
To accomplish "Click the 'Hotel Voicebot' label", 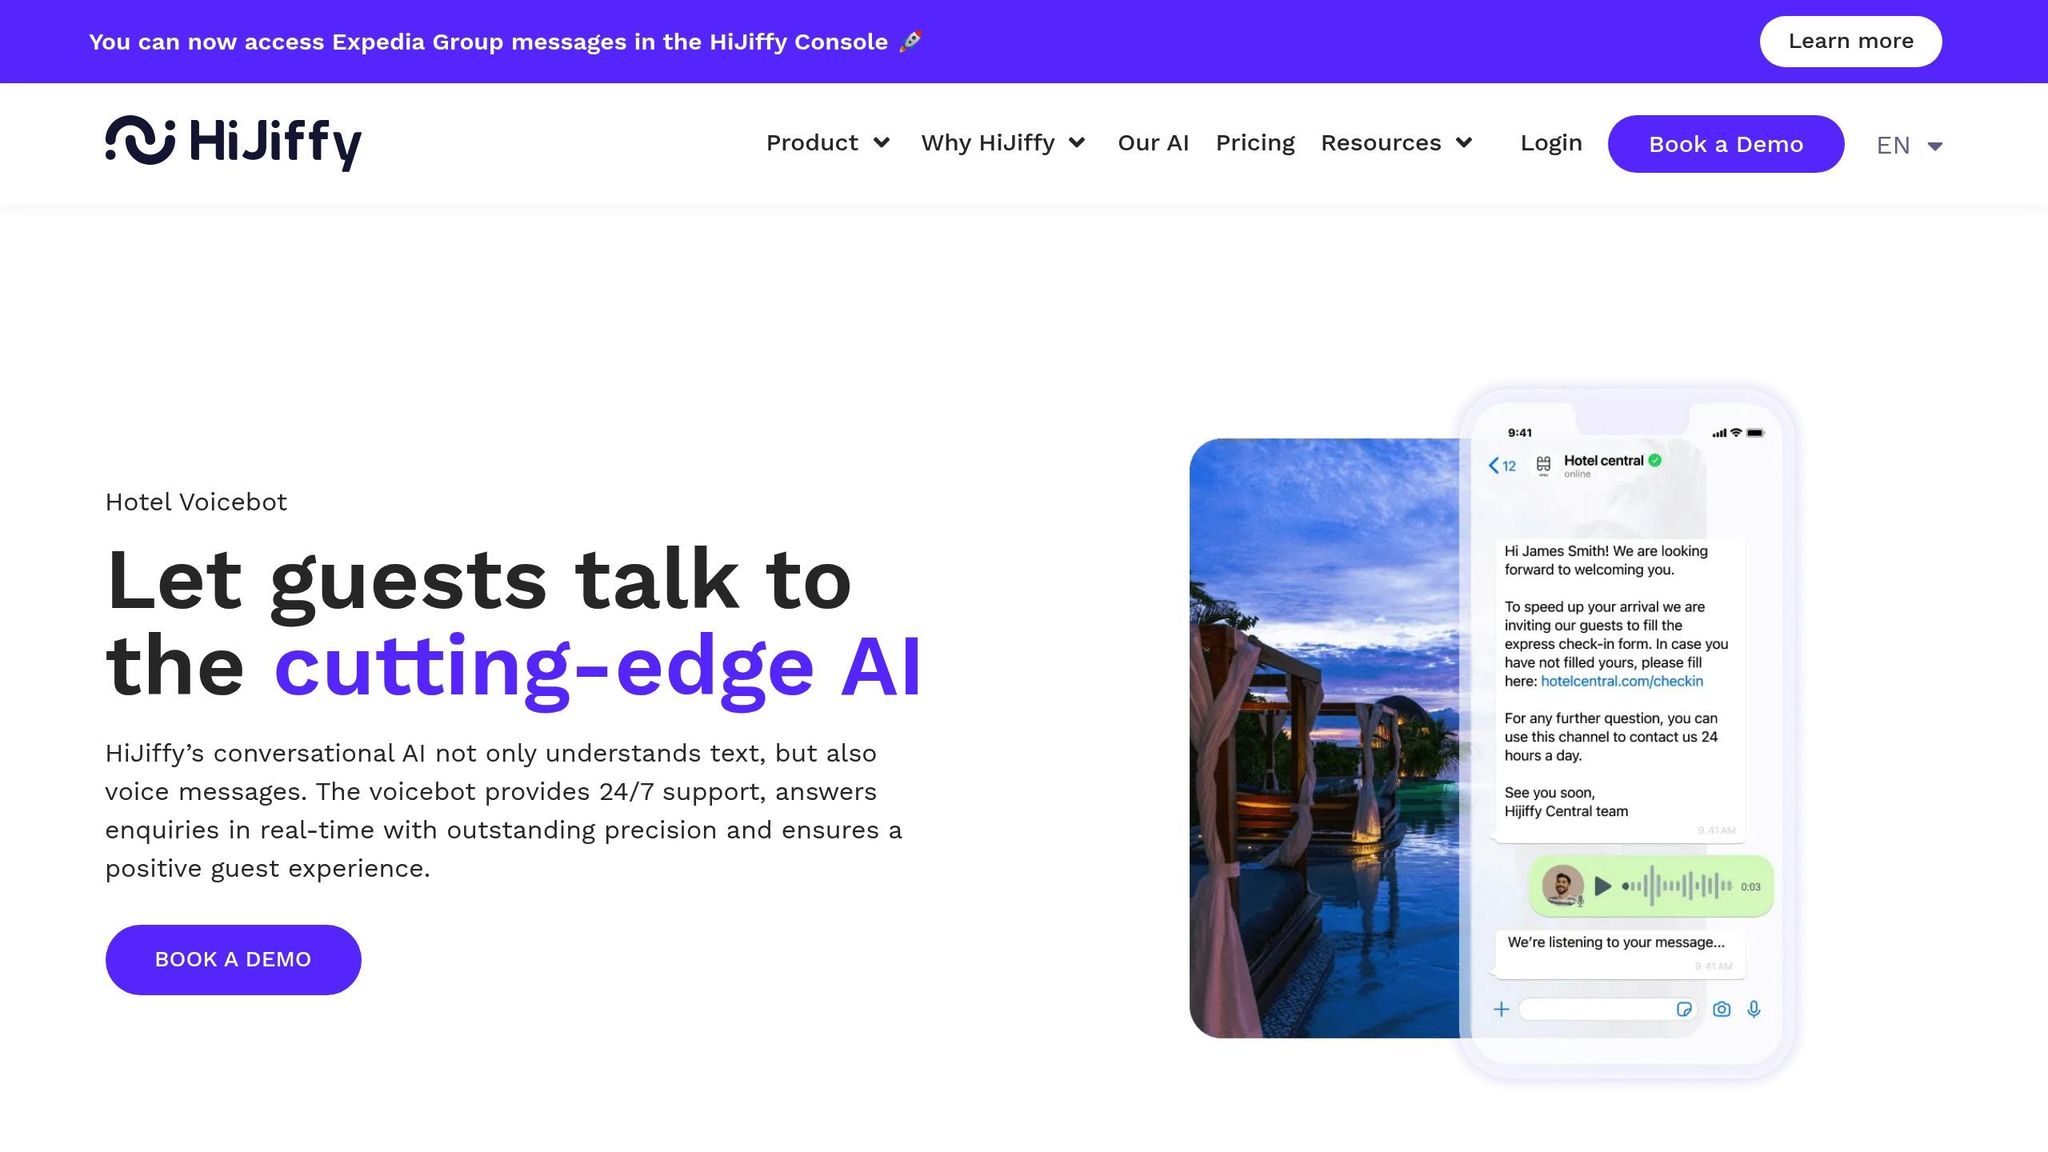I will tap(196, 502).
